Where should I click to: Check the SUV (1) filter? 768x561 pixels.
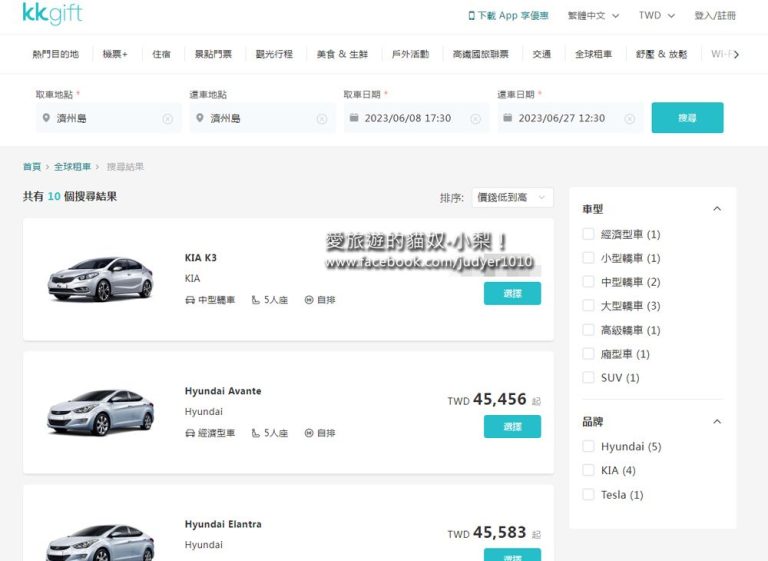point(589,378)
